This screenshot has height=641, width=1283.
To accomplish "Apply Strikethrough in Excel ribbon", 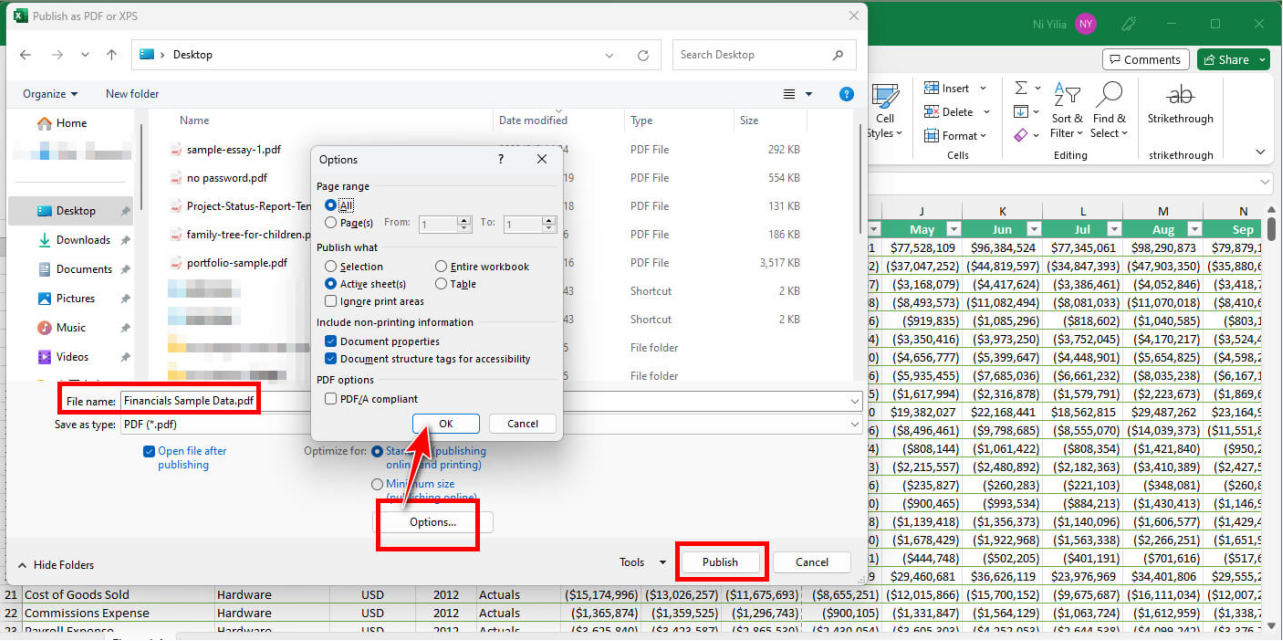I will click(x=1181, y=104).
